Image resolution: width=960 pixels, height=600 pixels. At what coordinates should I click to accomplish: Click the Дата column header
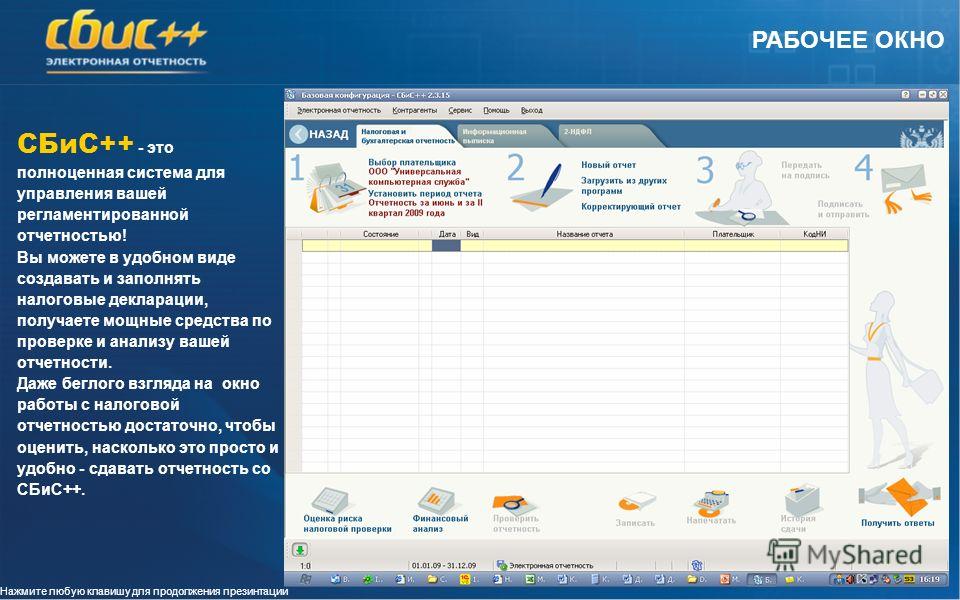point(447,234)
